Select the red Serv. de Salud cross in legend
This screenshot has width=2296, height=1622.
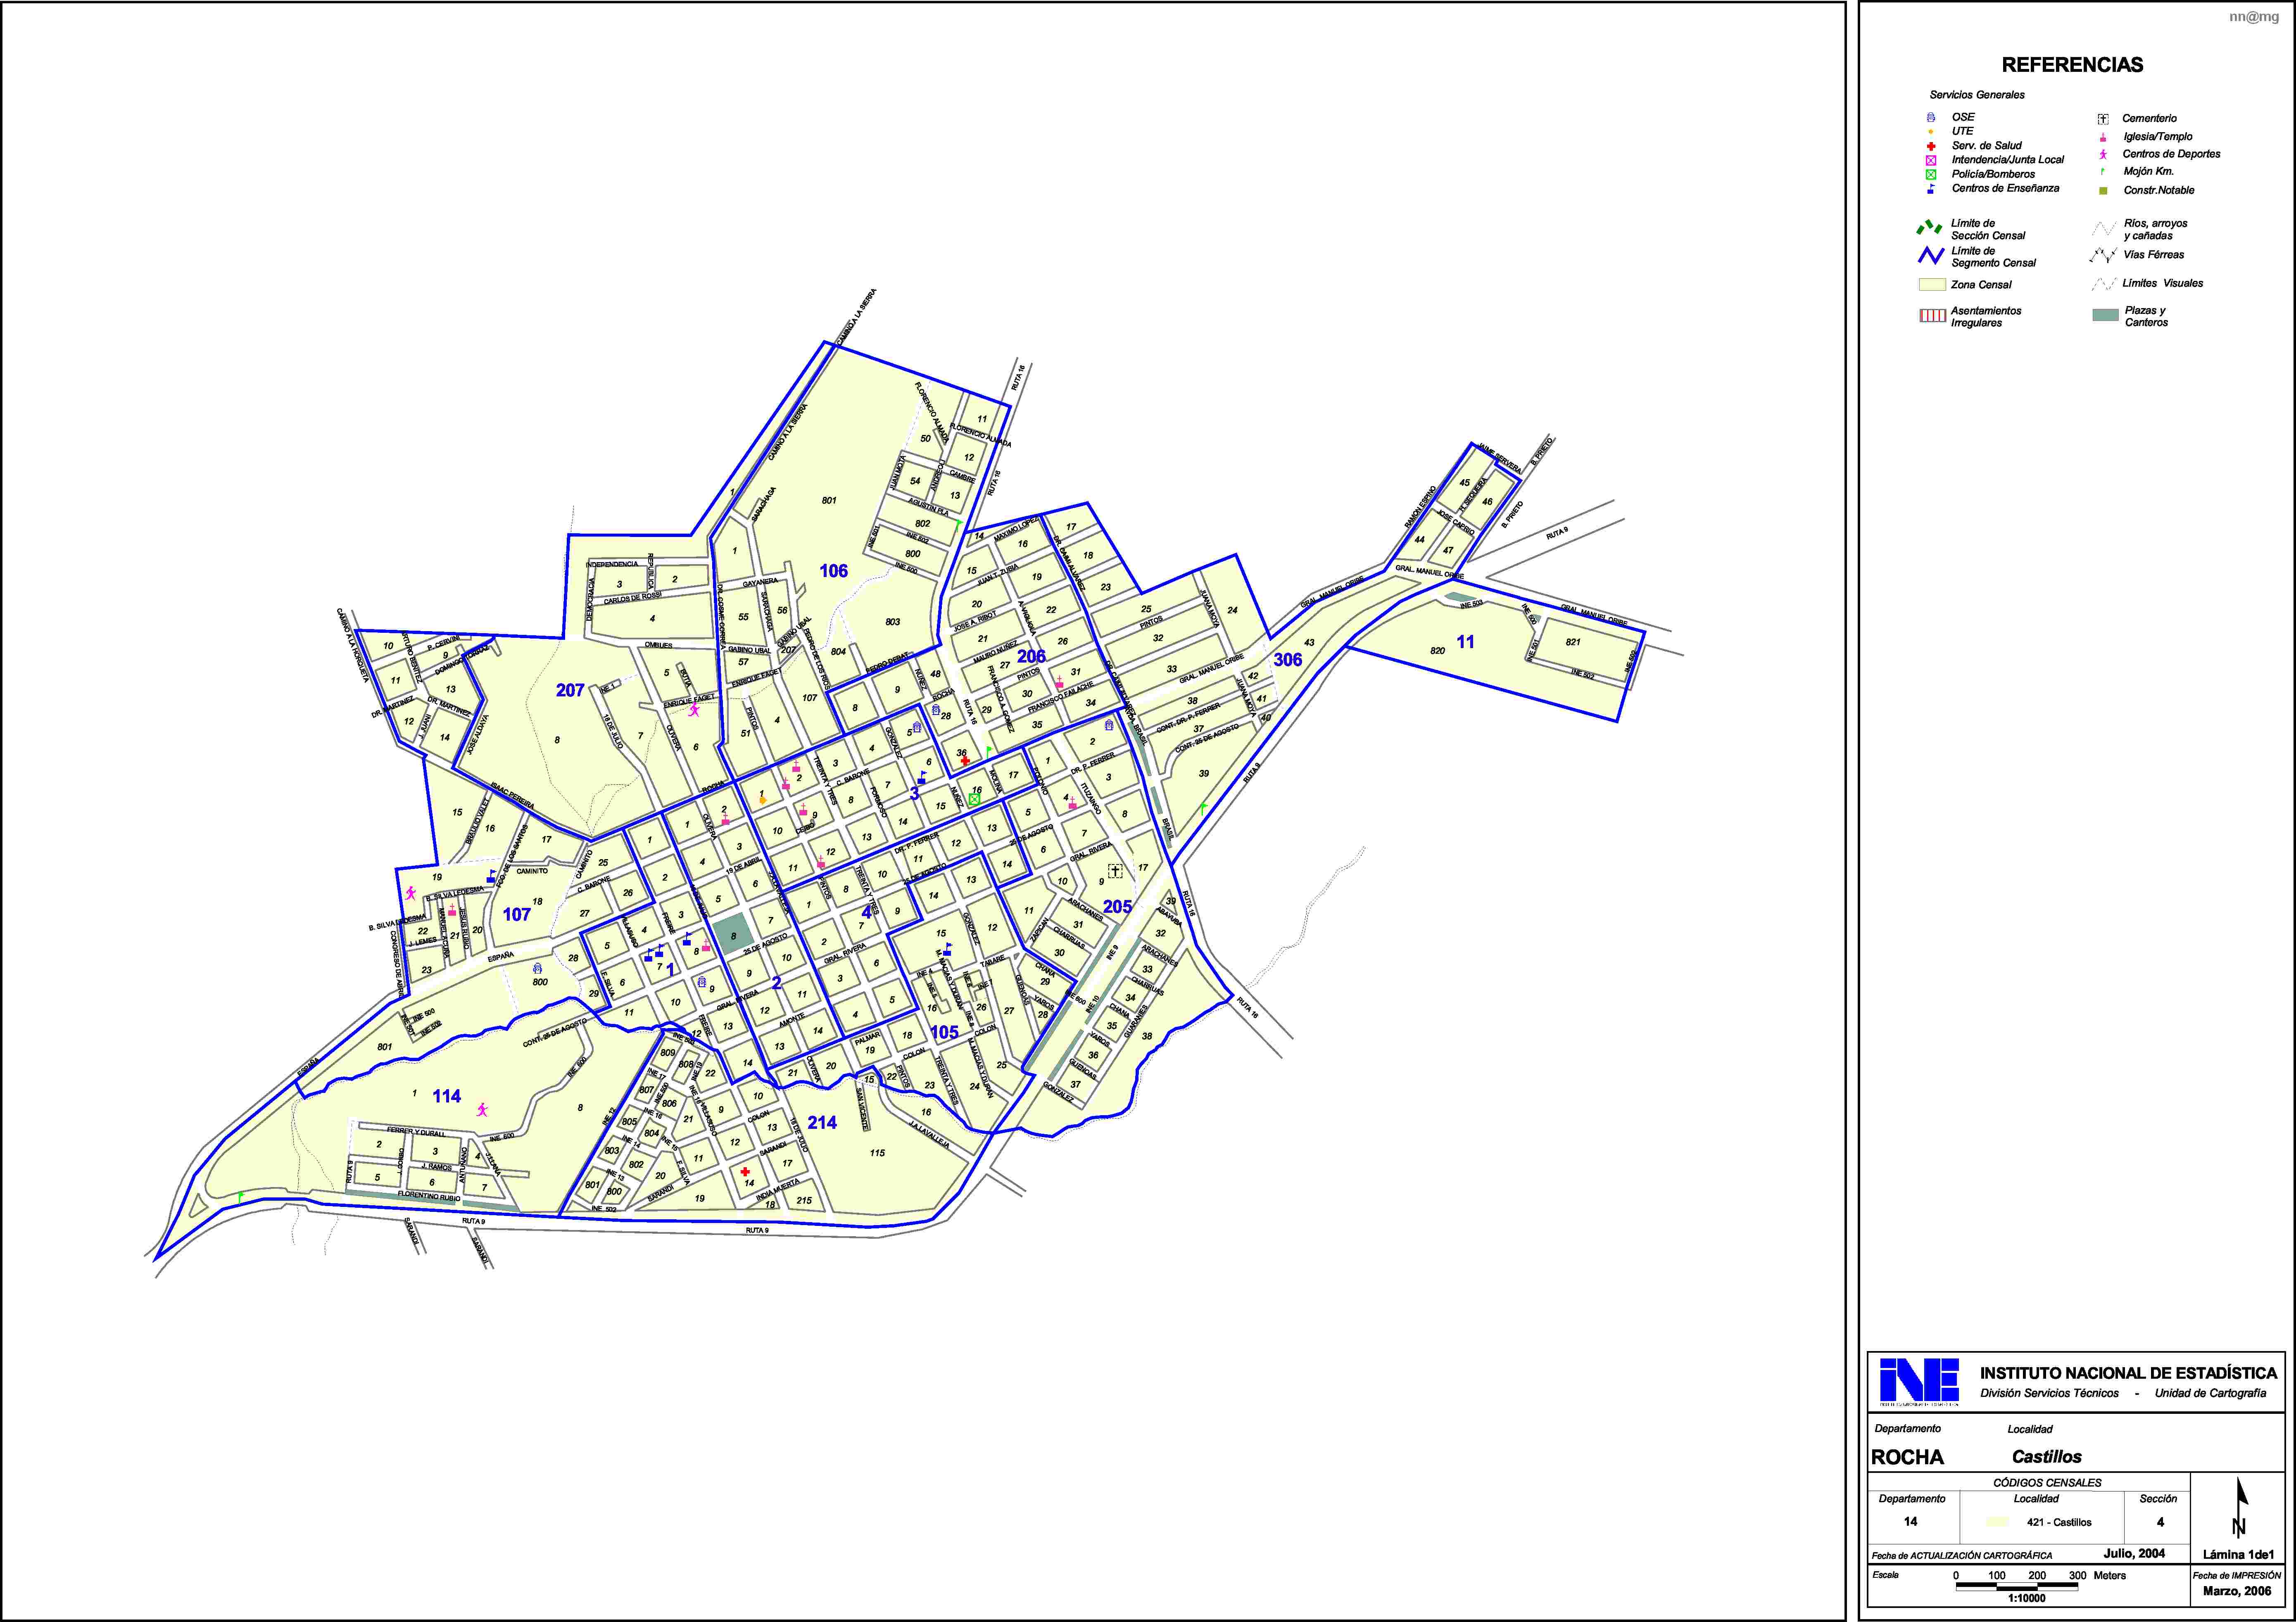1931,146
